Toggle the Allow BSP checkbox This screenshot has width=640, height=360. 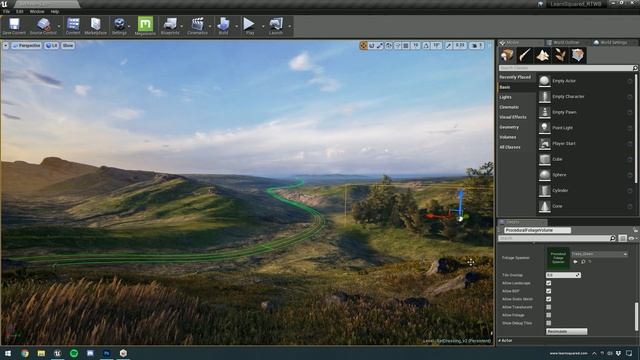coord(549,291)
